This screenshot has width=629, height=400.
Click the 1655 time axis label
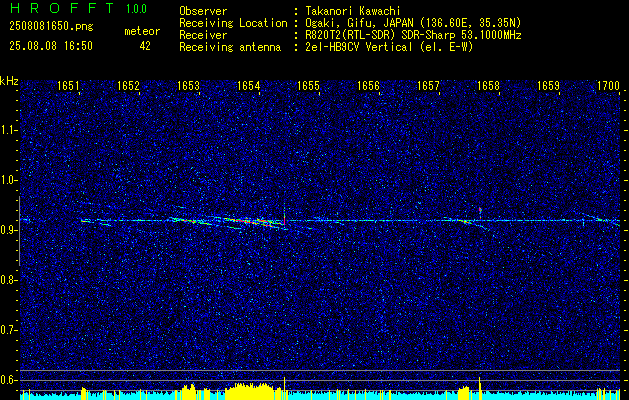(x=308, y=86)
